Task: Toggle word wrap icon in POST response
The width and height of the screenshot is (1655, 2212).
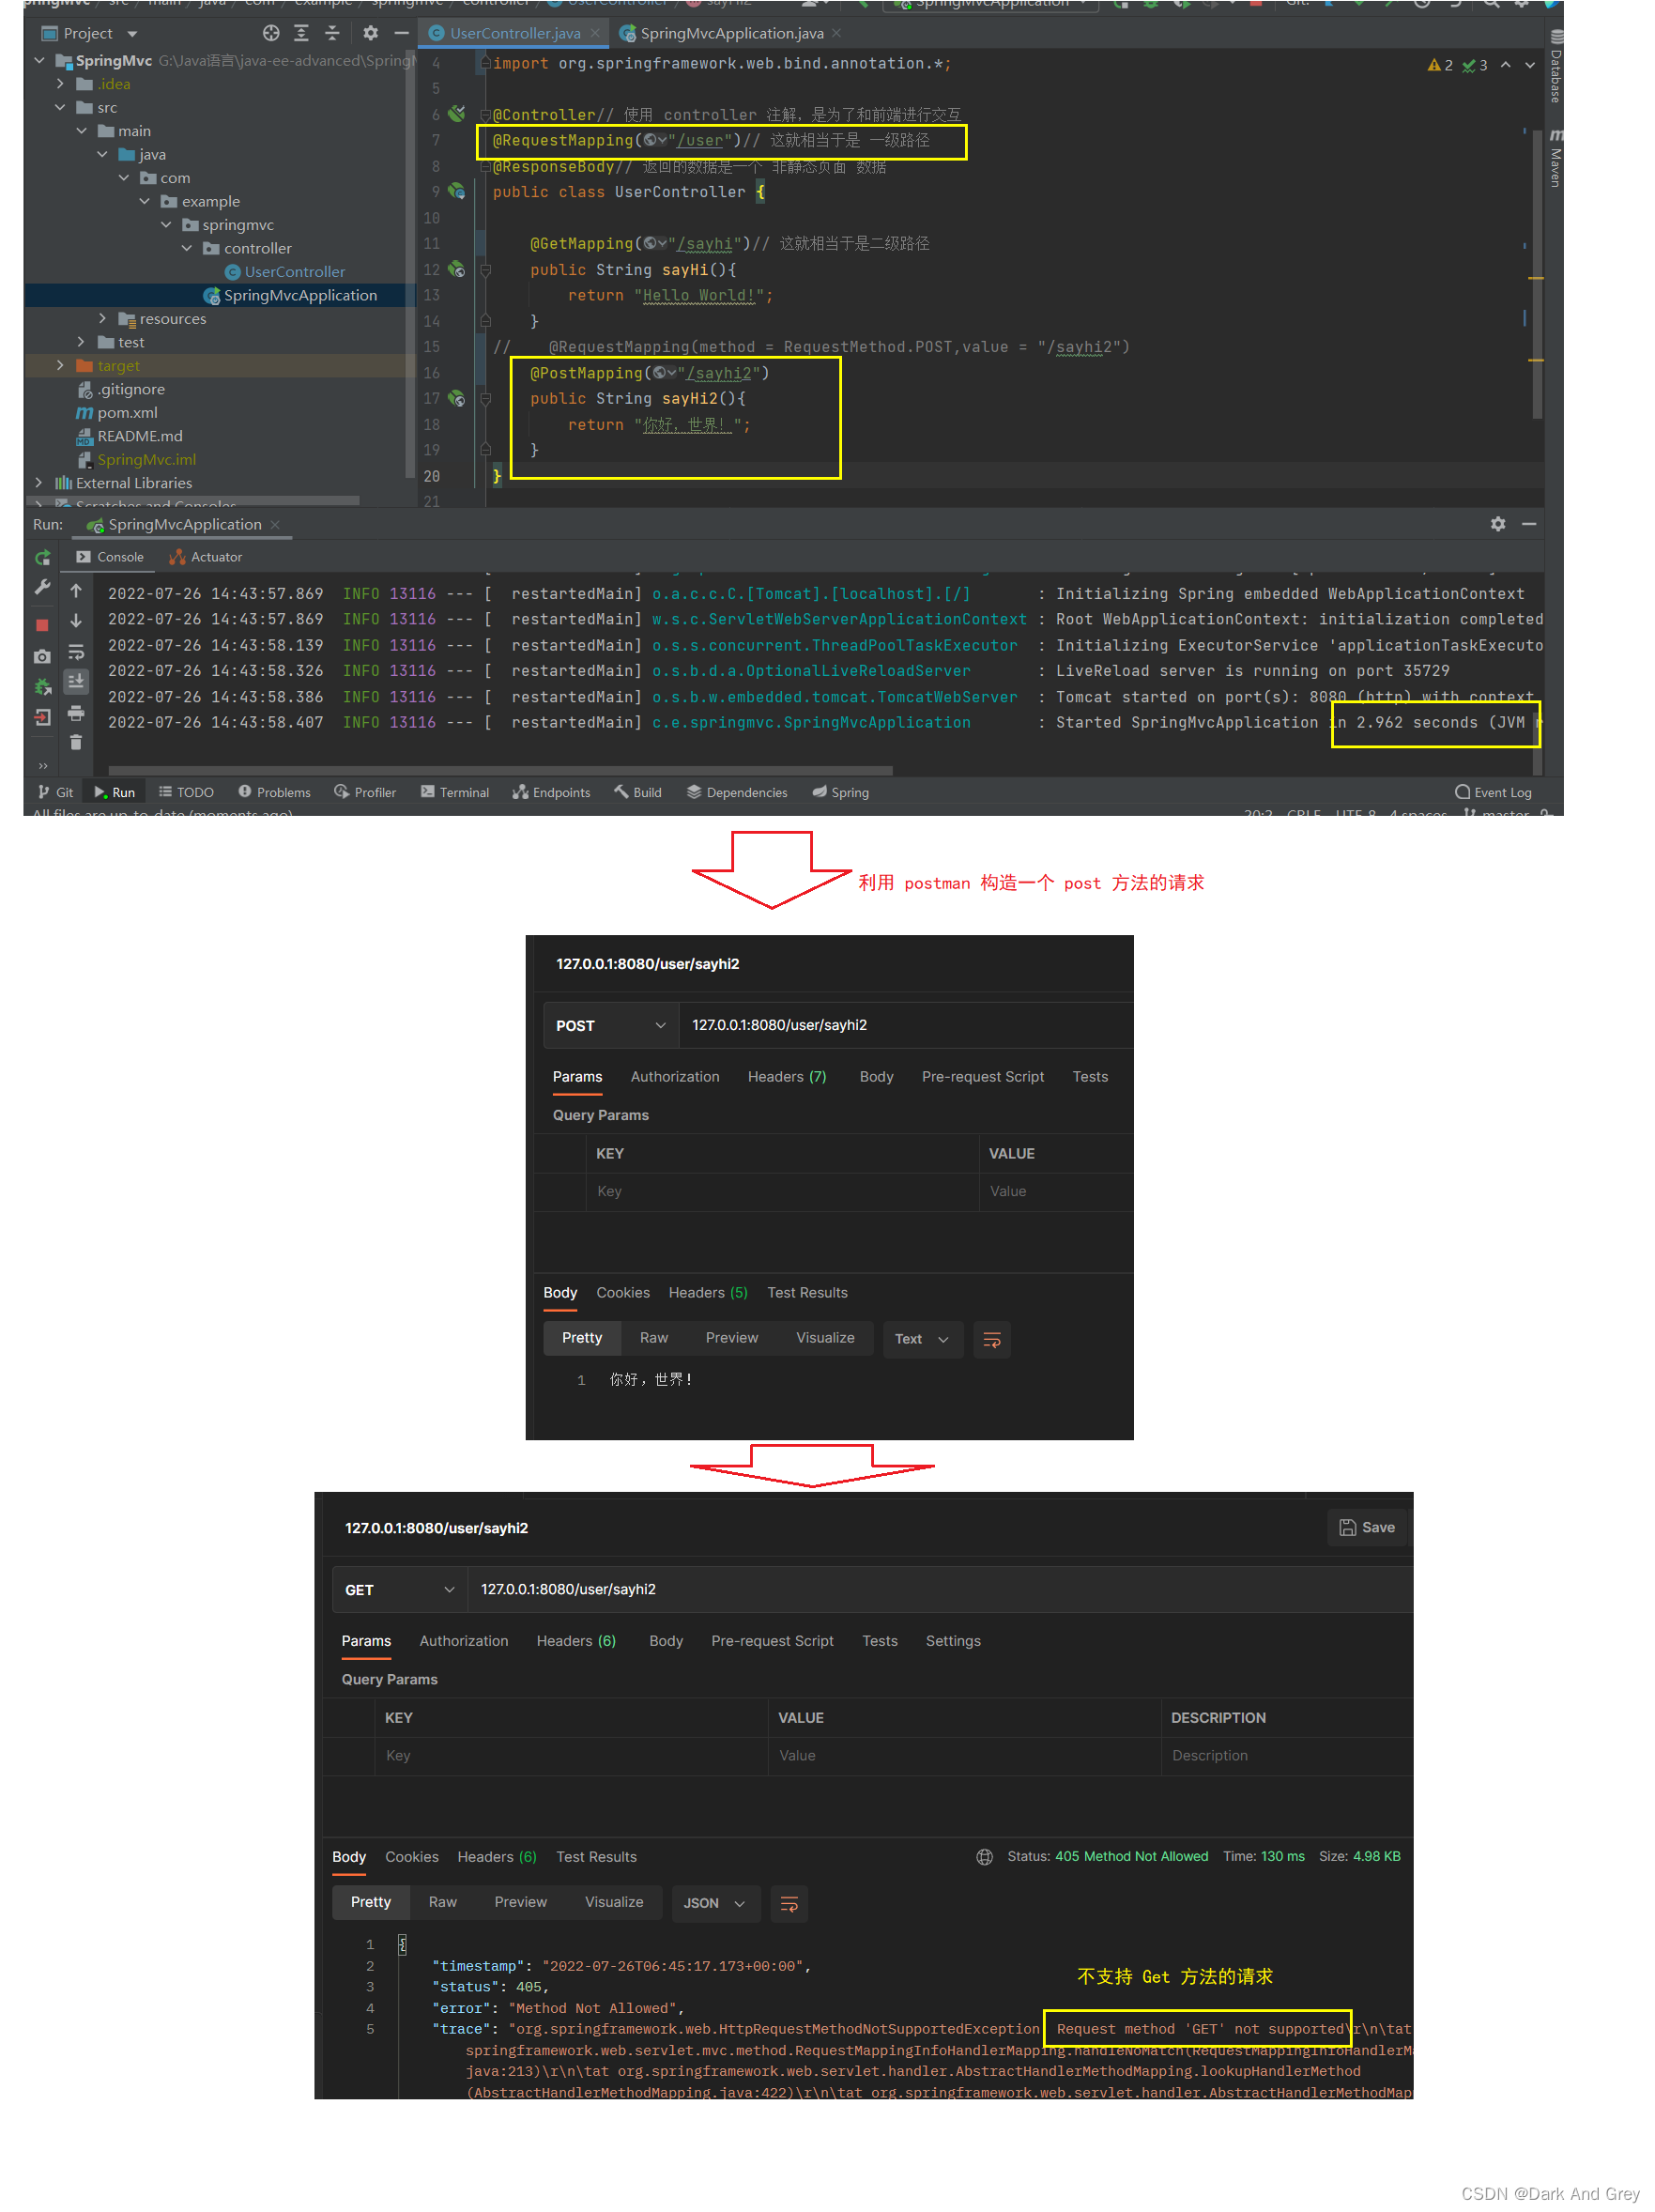Action: coord(991,1340)
